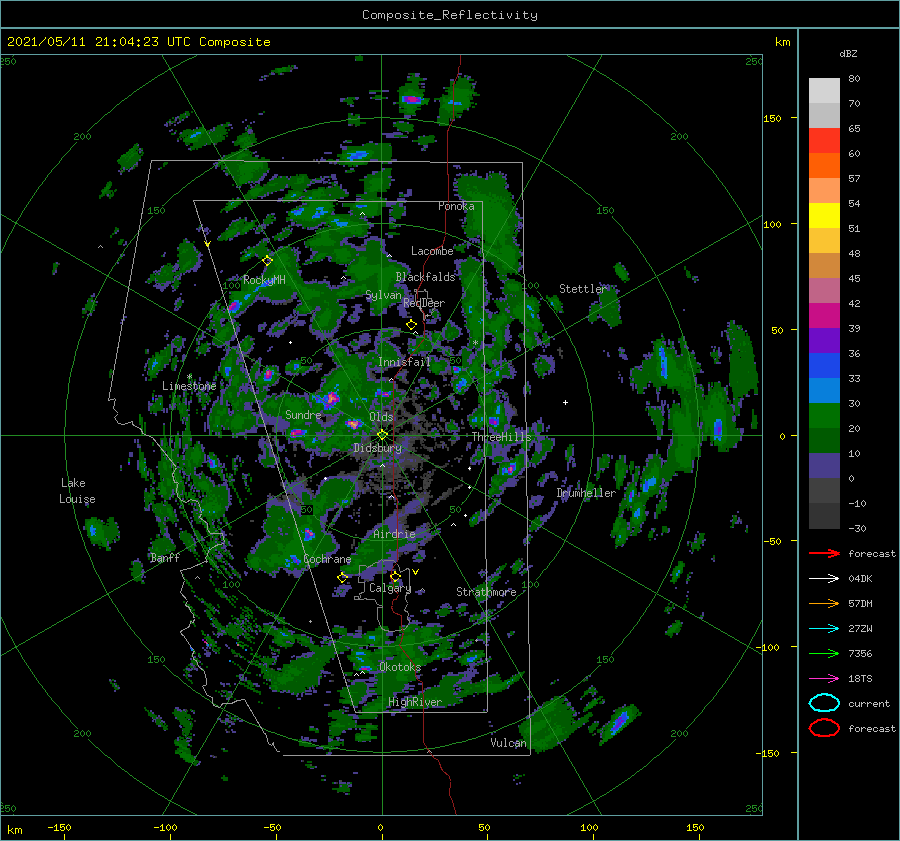Screen dimensions: 900x841
Task: Click the red forecast ellipse legend icon
Action: tap(824, 728)
